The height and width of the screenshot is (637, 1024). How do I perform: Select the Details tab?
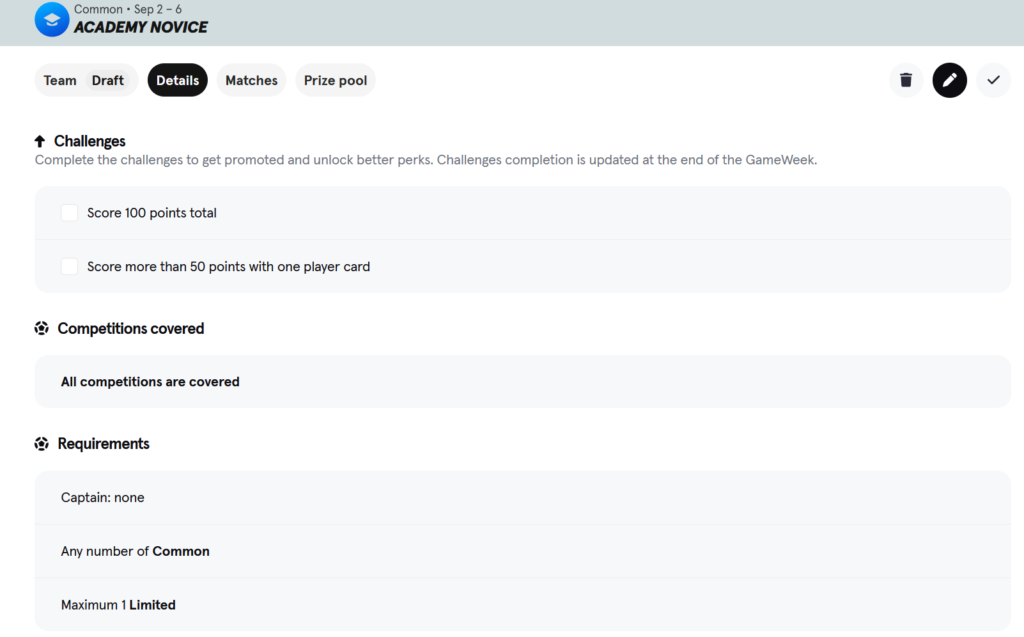point(177,80)
